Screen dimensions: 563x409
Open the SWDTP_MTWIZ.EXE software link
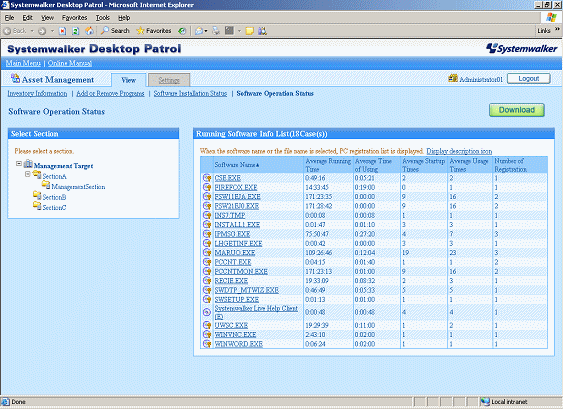pyautogui.click(x=247, y=290)
